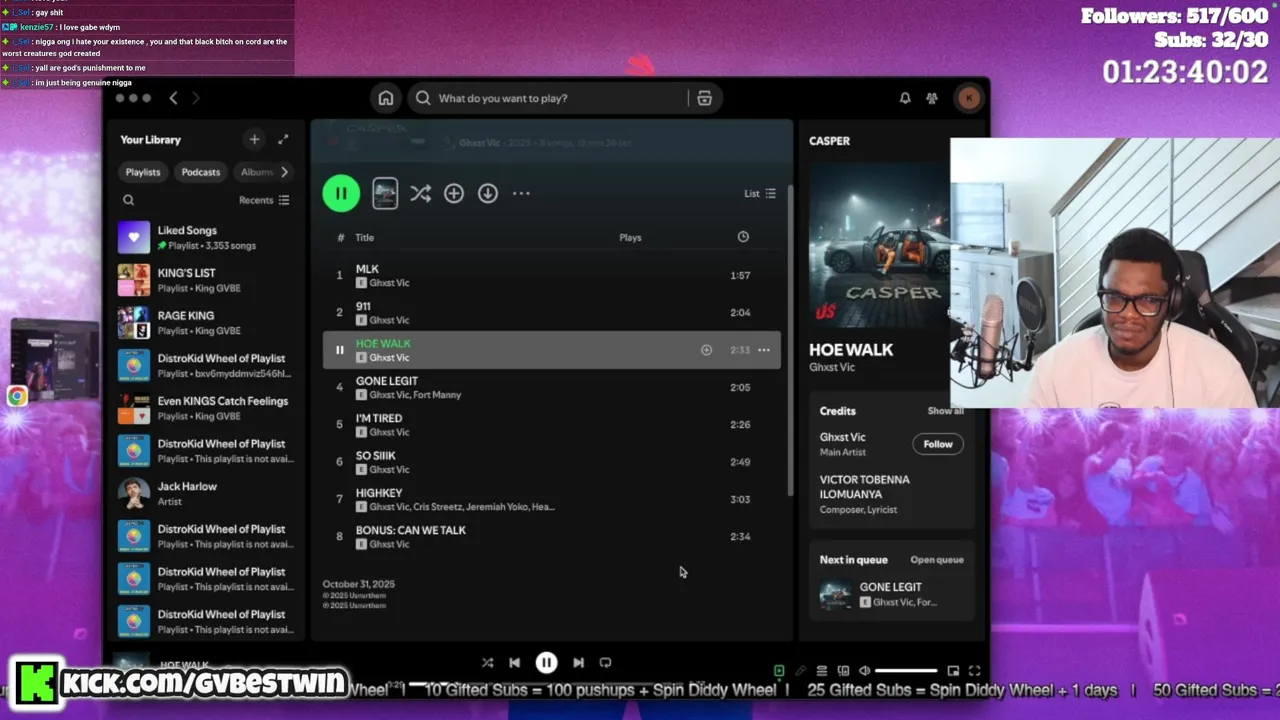Open the RAGE KING playlist
The height and width of the screenshot is (720, 1280).
pos(207,323)
